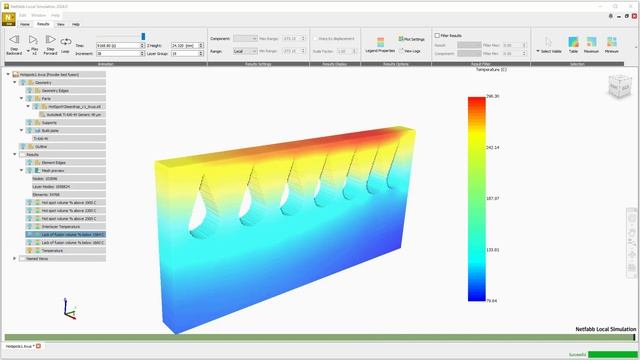
Task: Open Legend Properties
Action: coord(380,45)
